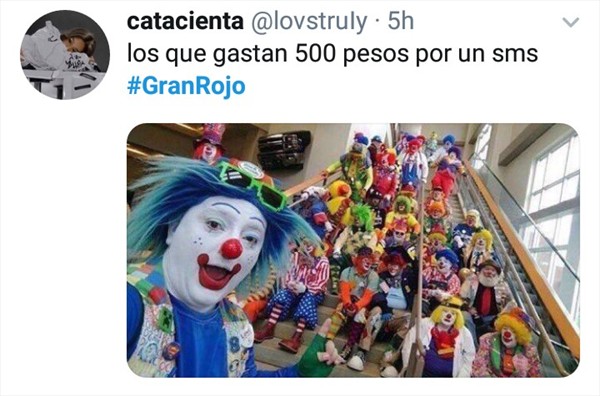Click the yellow-haired clown in white coat

[x=444, y=337]
